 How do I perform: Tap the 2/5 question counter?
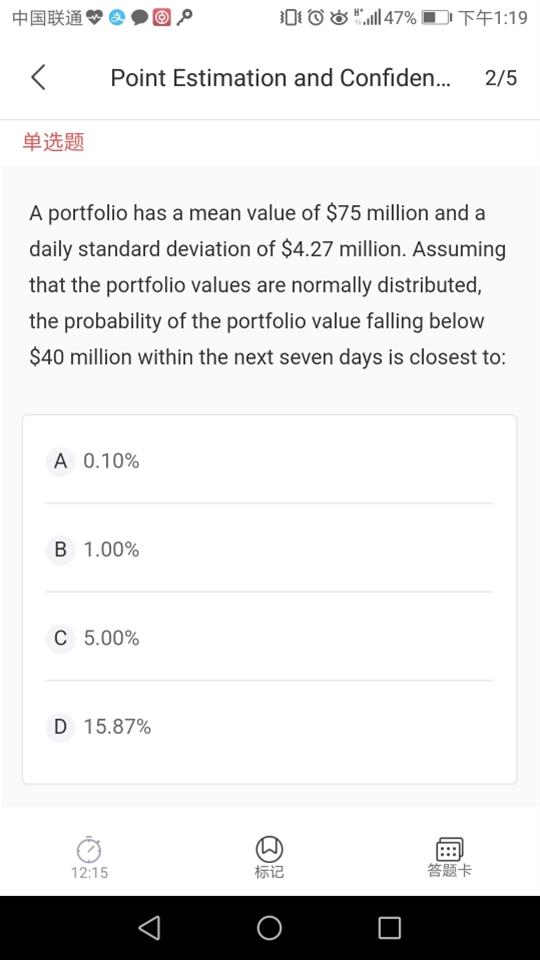click(501, 78)
